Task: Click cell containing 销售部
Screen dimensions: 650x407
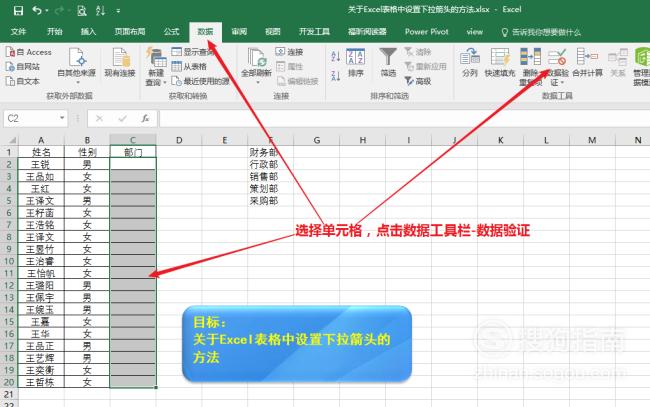Action: pyautogui.click(x=270, y=177)
